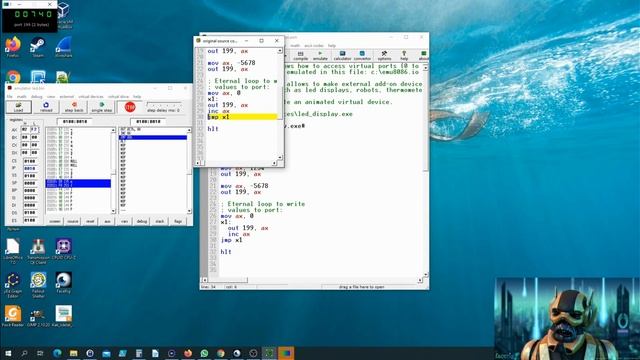Viewport: 640px width, 360px height.
Task: Click the compile button in editor toolbar
Action: coord(301,56)
